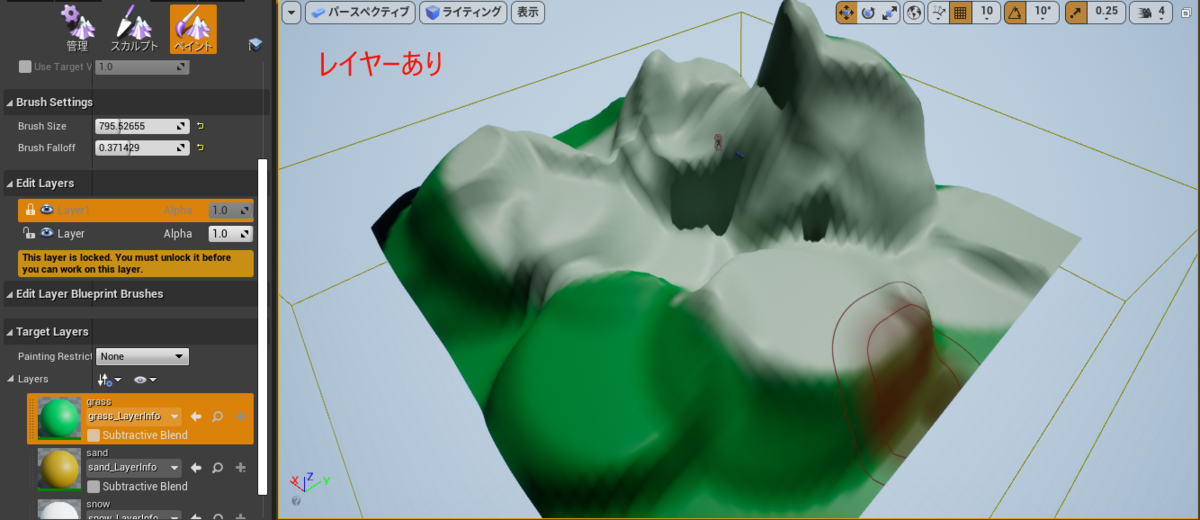The image size is (1200, 520).
Task: Open the 表示 show menu
Action: pyautogui.click(x=528, y=12)
